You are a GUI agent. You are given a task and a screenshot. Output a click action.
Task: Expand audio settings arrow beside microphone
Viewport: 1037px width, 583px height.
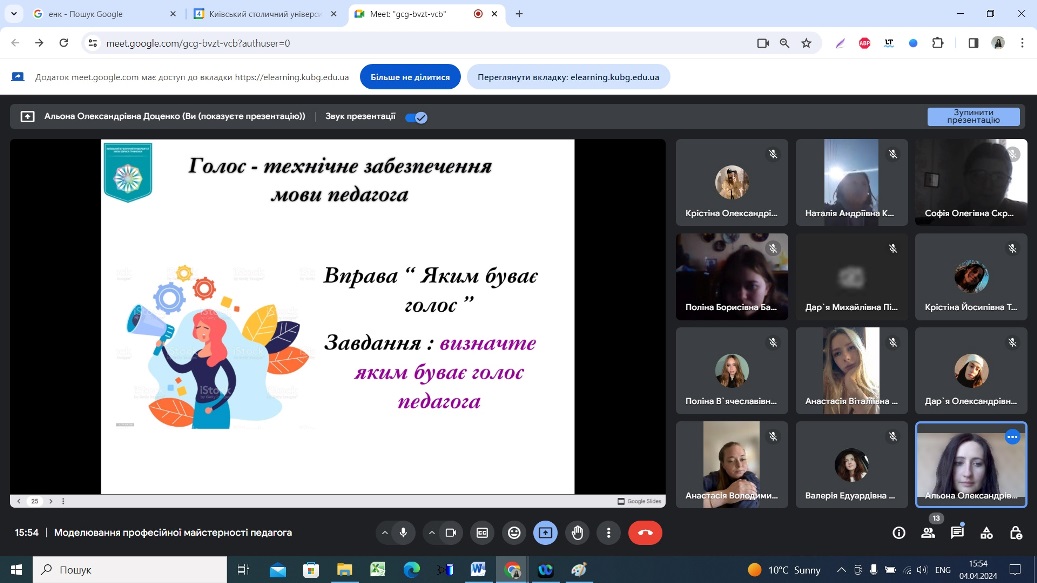pos(384,533)
